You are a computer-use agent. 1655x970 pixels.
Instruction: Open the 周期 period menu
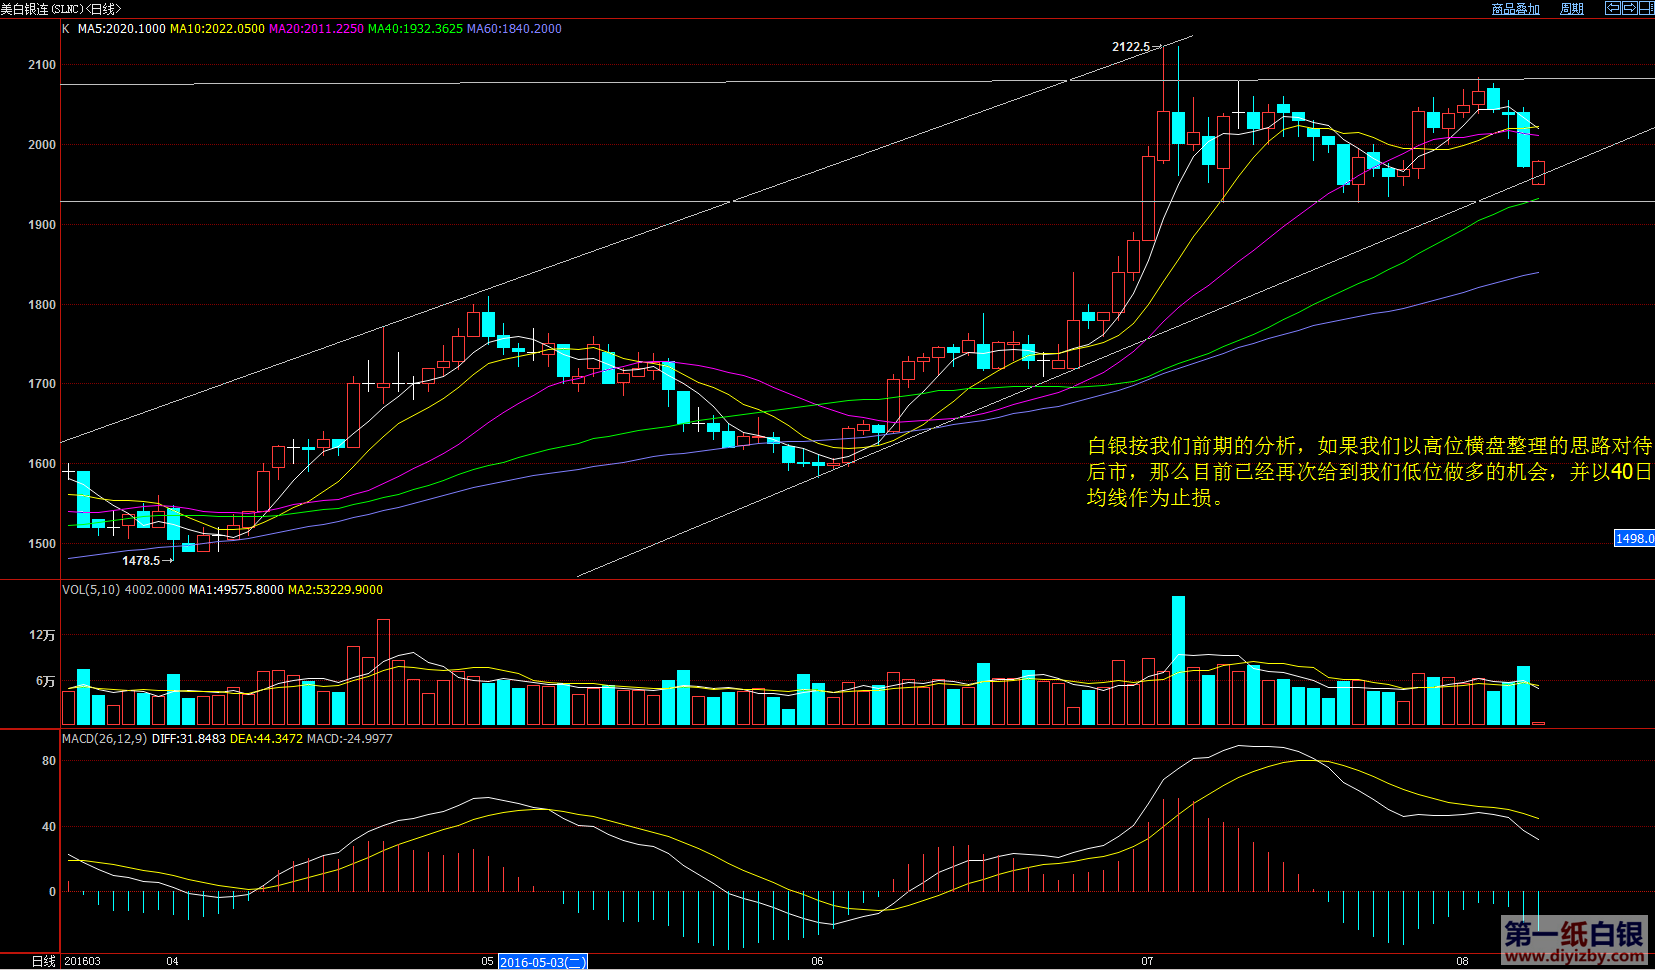1571,9
